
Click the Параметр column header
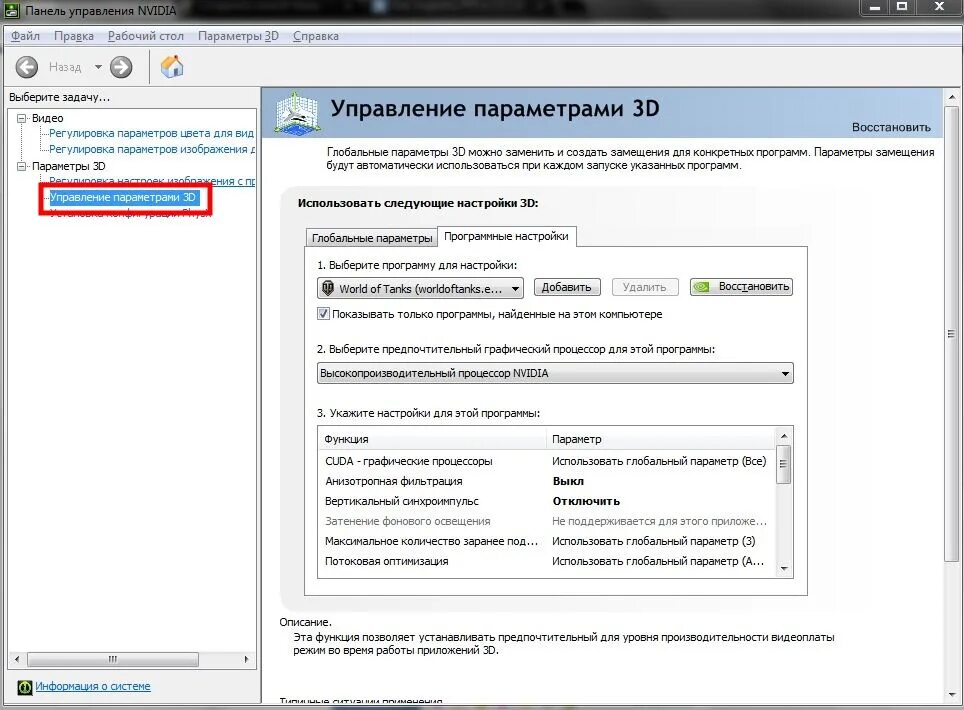click(x=661, y=439)
